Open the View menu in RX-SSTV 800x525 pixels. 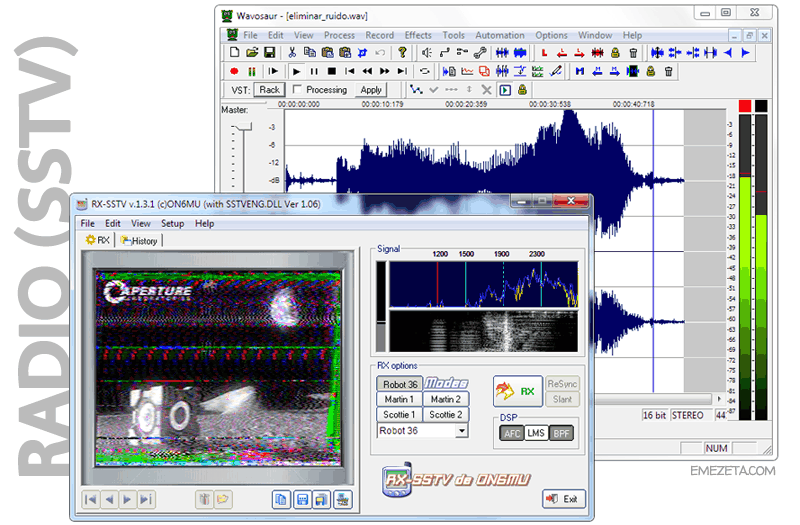(x=140, y=223)
